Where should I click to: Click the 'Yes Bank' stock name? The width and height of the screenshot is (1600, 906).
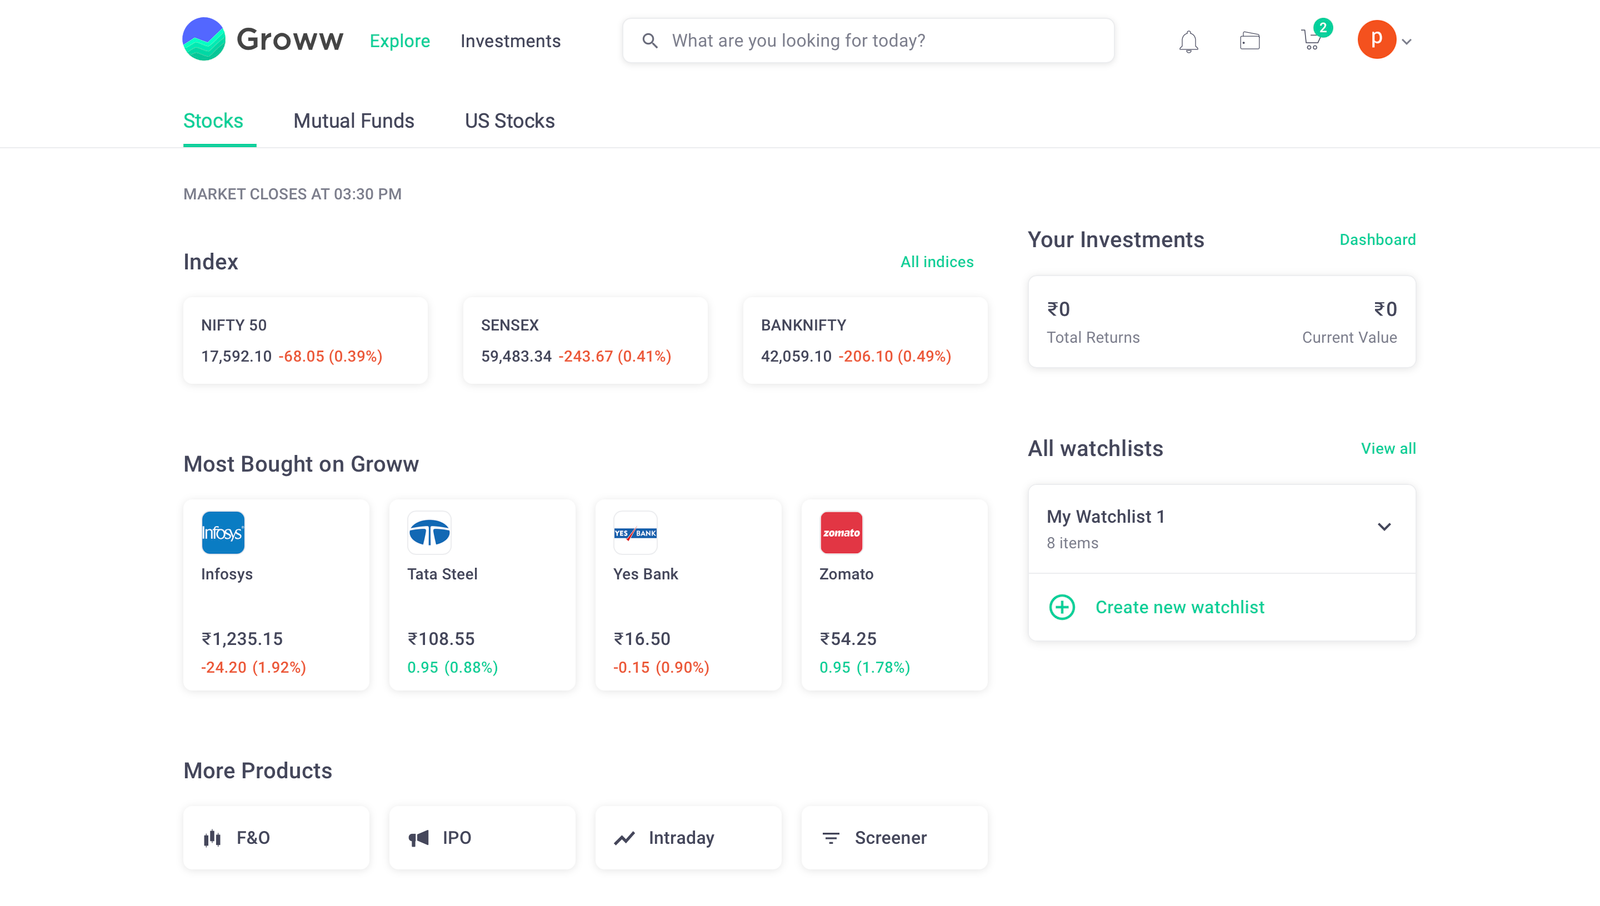coord(645,574)
